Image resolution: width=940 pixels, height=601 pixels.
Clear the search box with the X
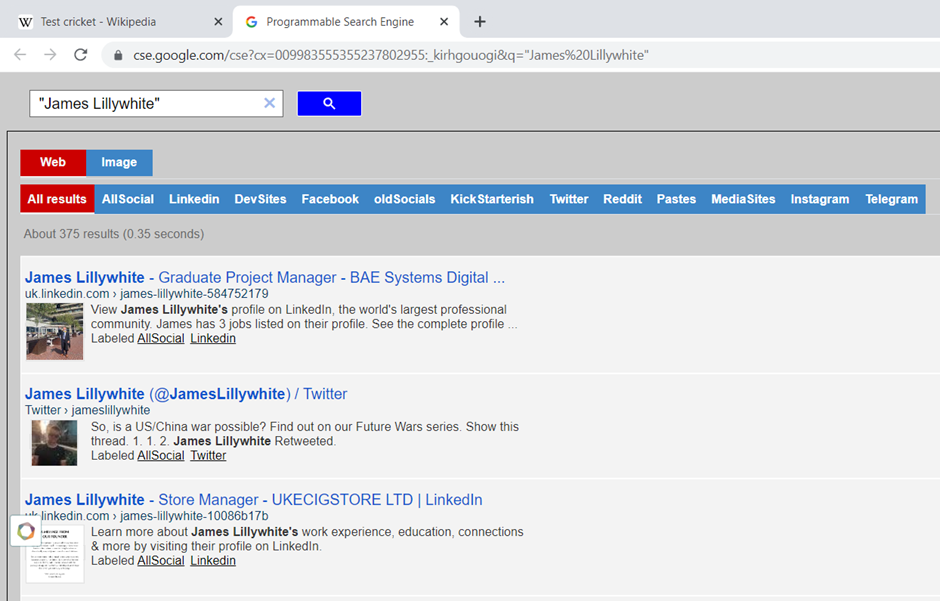270,103
